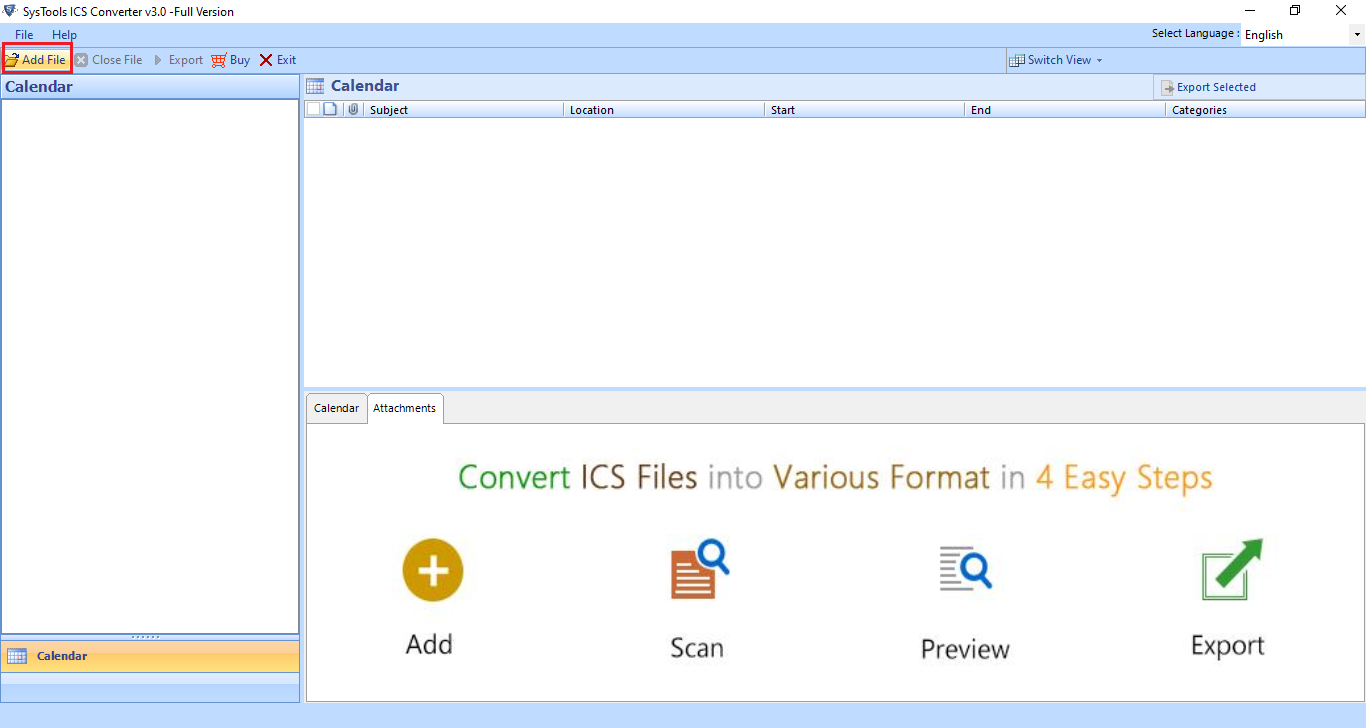Click the red Exit button
This screenshot has height=728, width=1366.
(278, 60)
